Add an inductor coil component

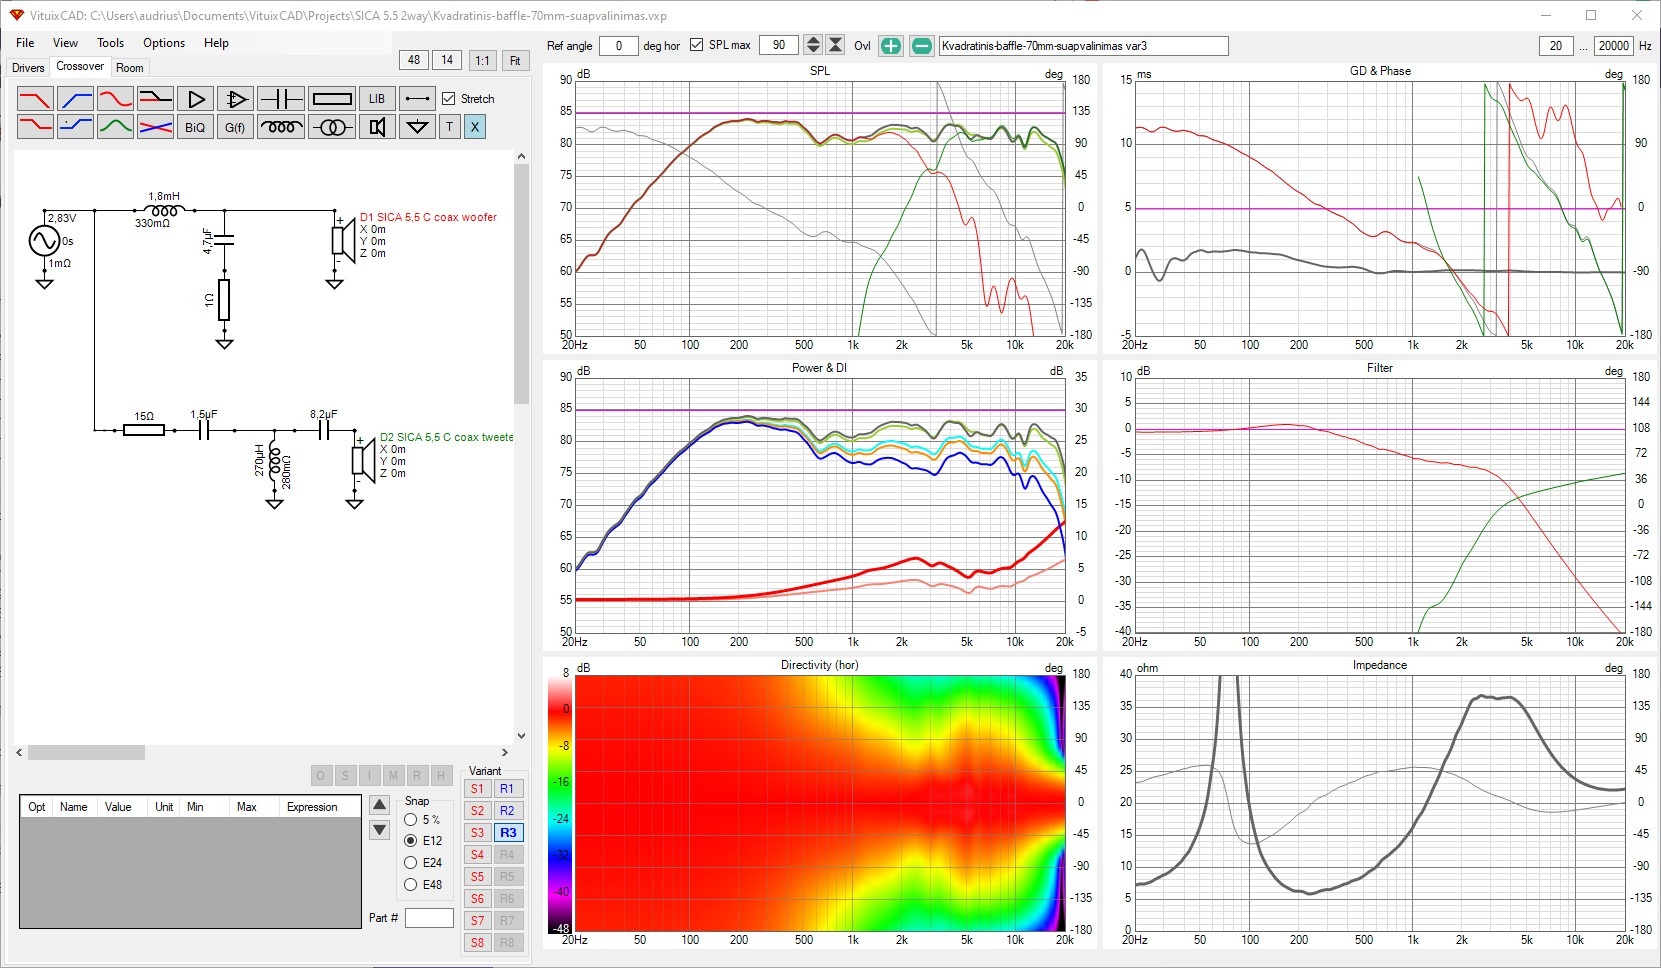pos(281,127)
